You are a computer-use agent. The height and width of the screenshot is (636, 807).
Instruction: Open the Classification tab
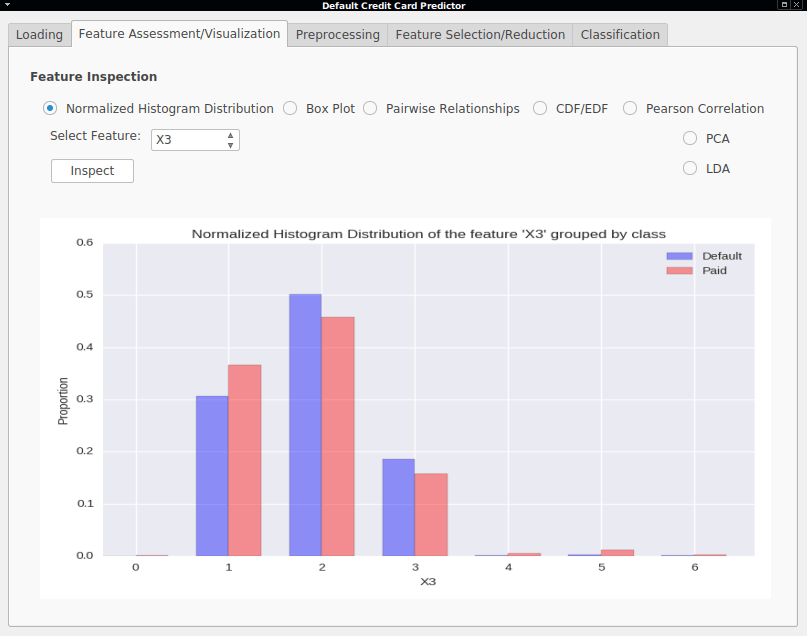pos(620,34)
